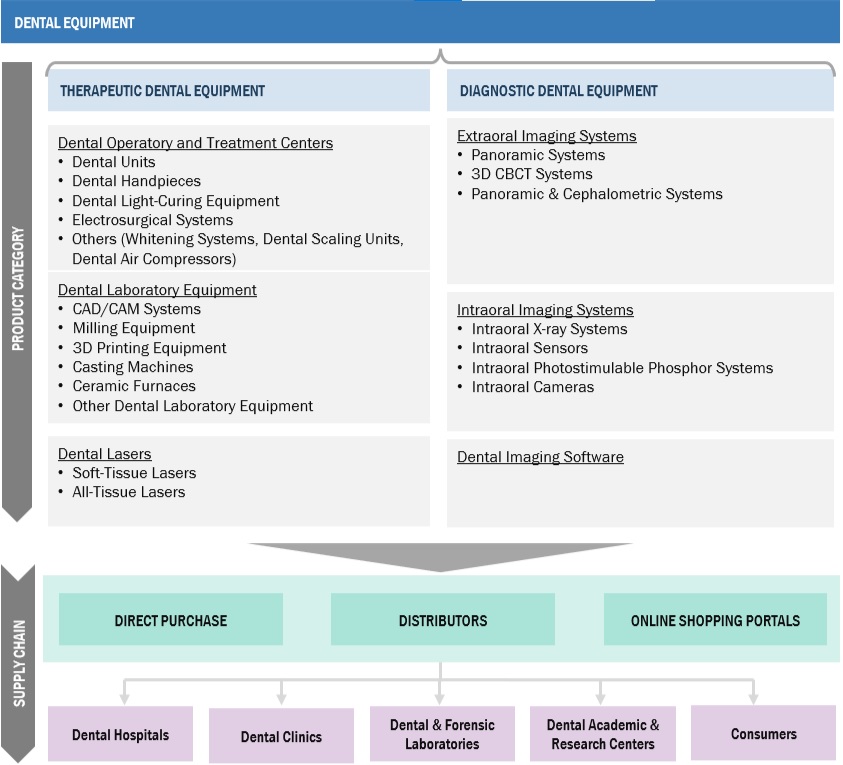Click the Dental Equipment header bar
The image size is (843, 765).
pyautogui.click(x=420, y=22)
